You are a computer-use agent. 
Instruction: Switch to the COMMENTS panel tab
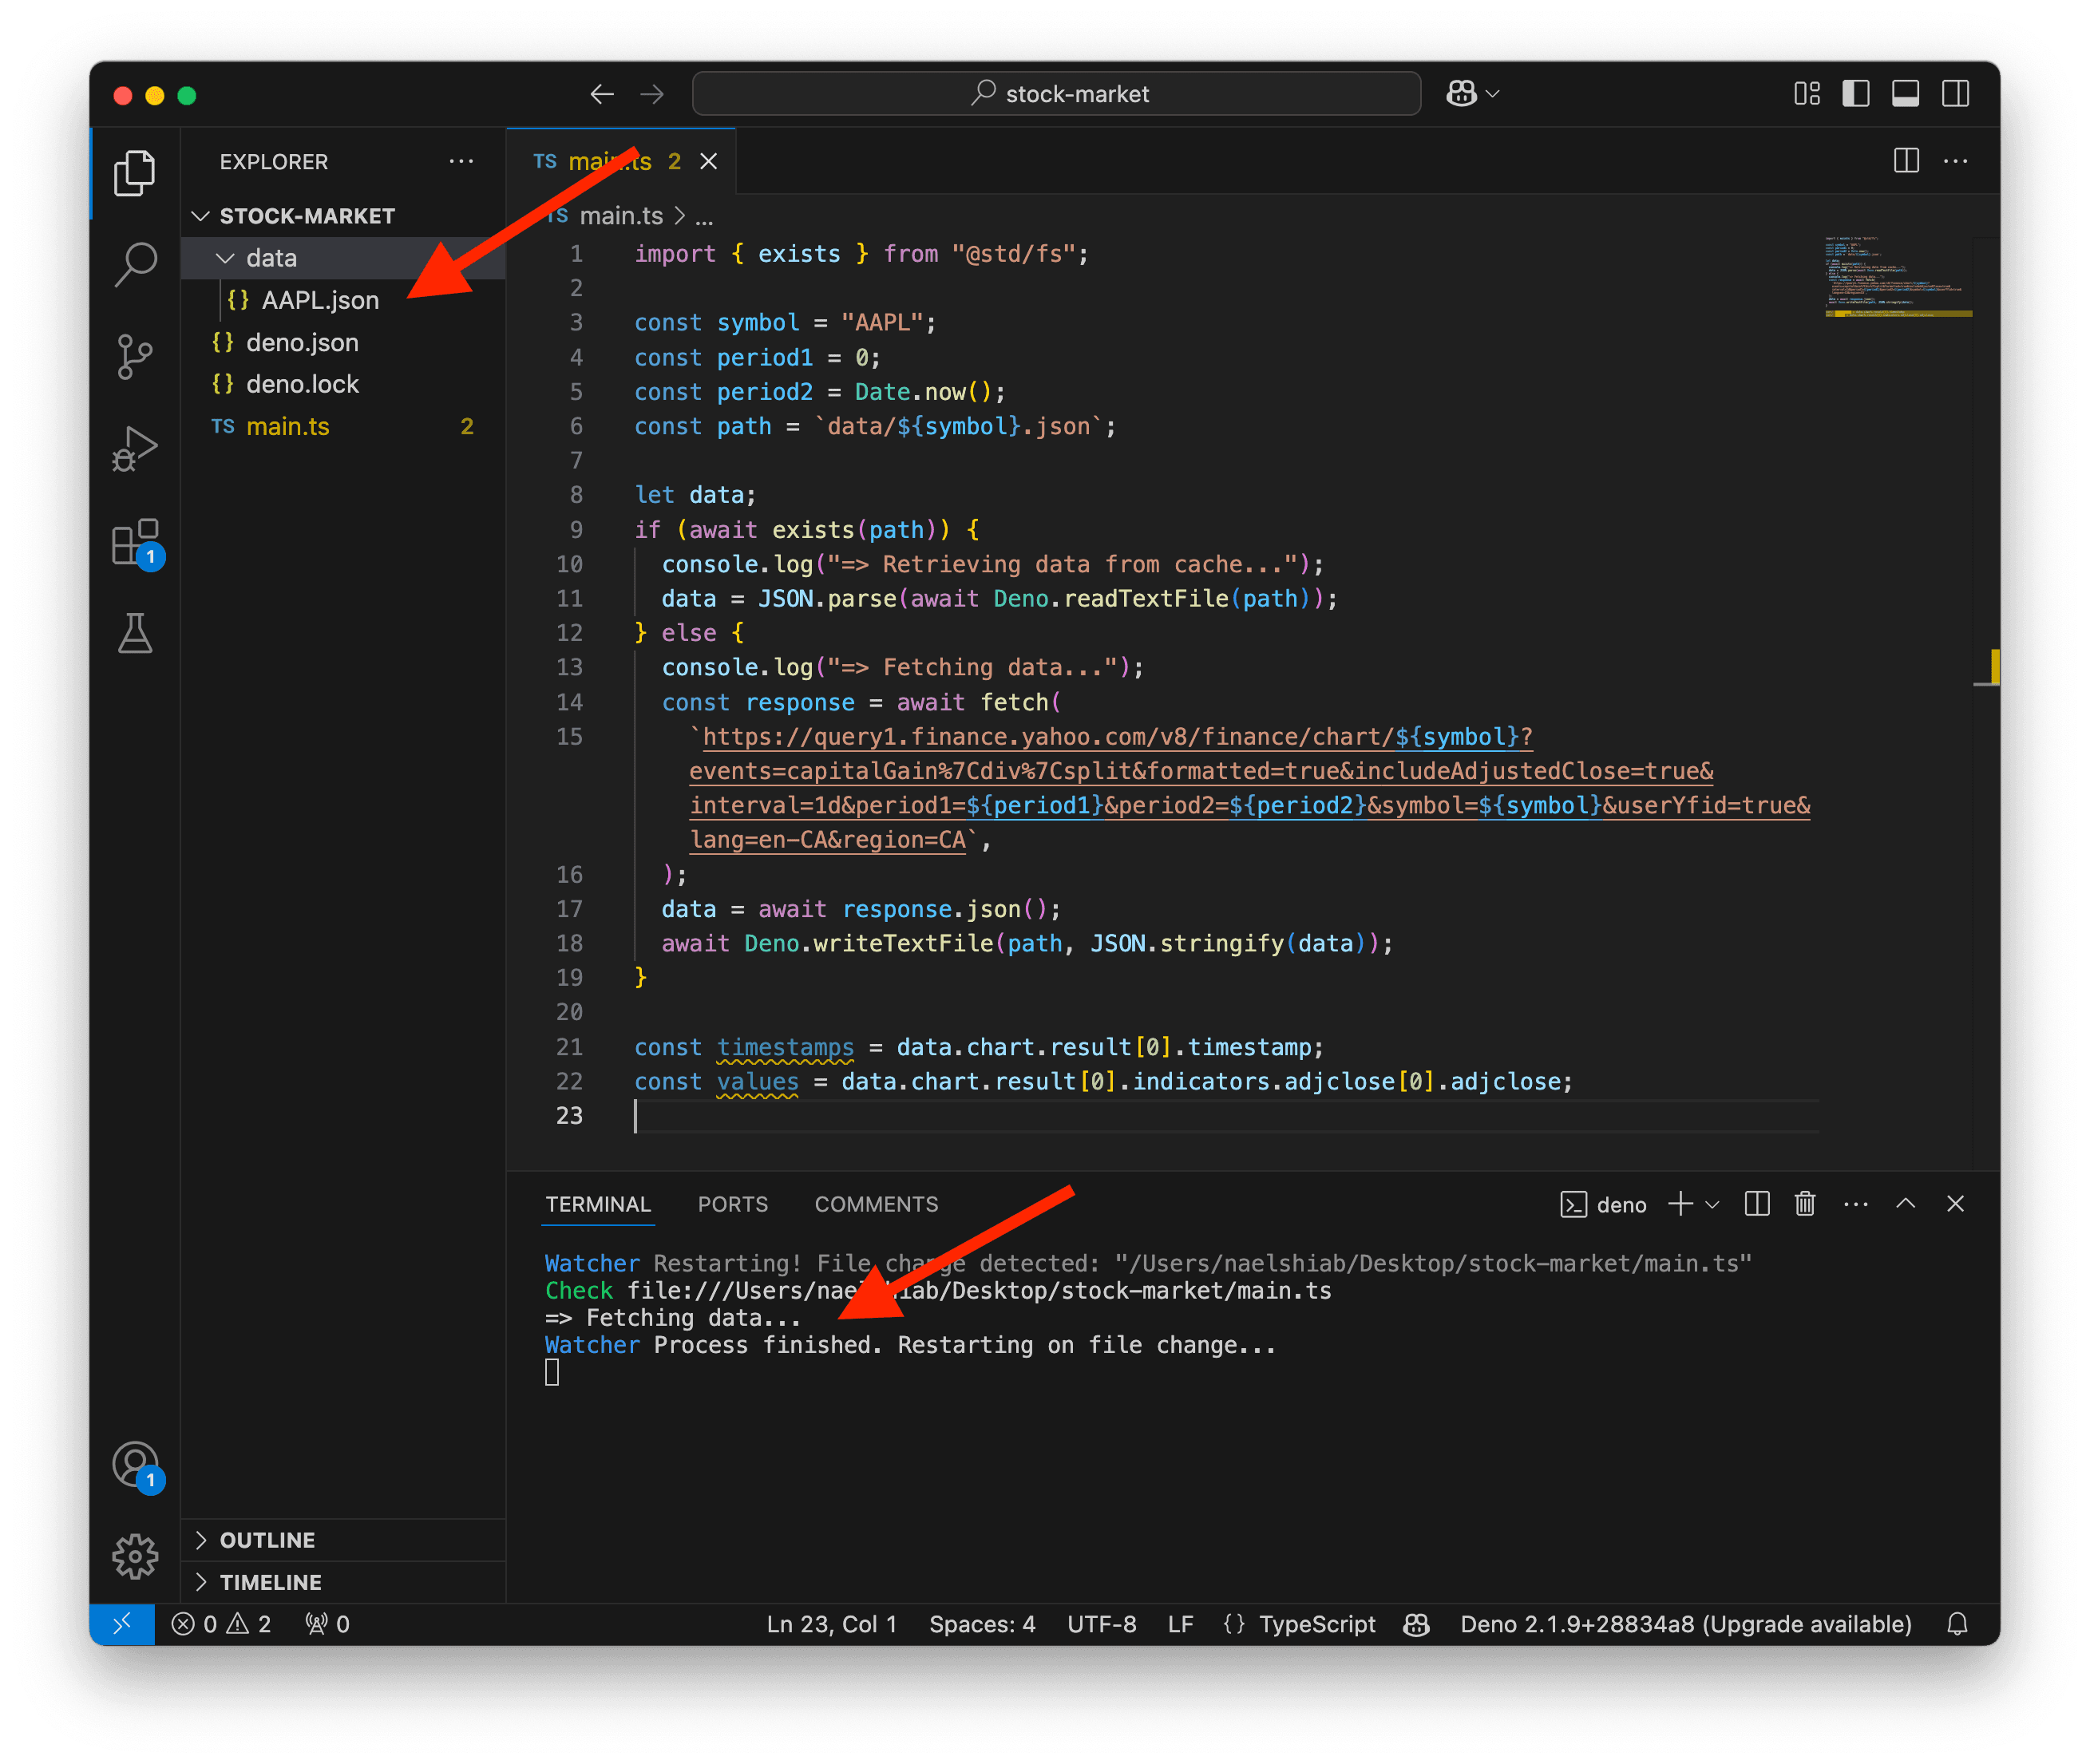pos(876,1204)
